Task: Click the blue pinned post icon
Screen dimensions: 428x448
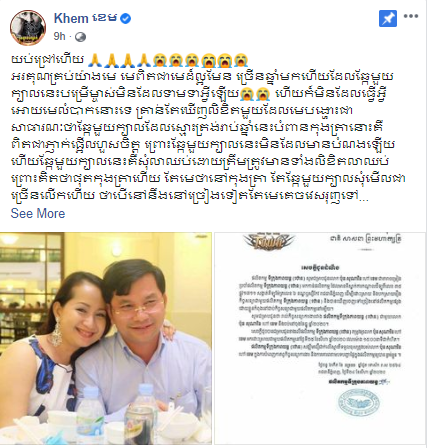Action: pos(388,18)
